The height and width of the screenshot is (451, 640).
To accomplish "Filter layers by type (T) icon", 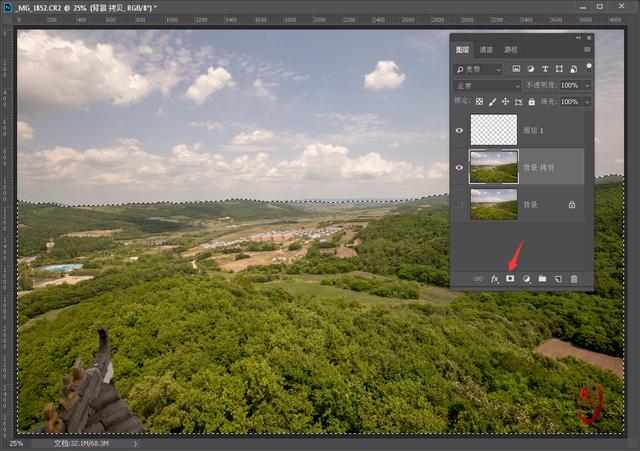I will pos(545,69).
